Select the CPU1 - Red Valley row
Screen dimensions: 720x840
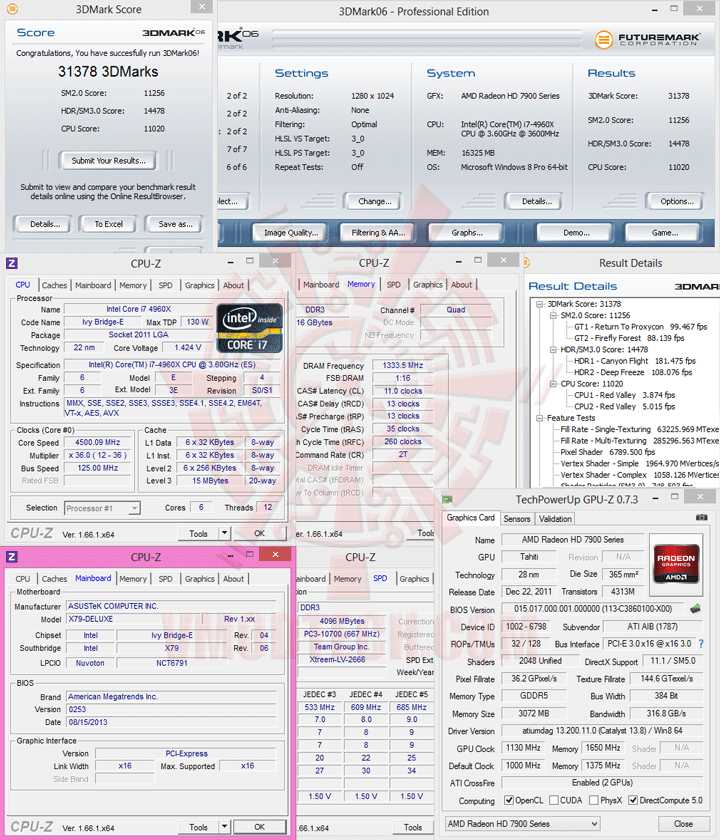(x=625, y=395)
